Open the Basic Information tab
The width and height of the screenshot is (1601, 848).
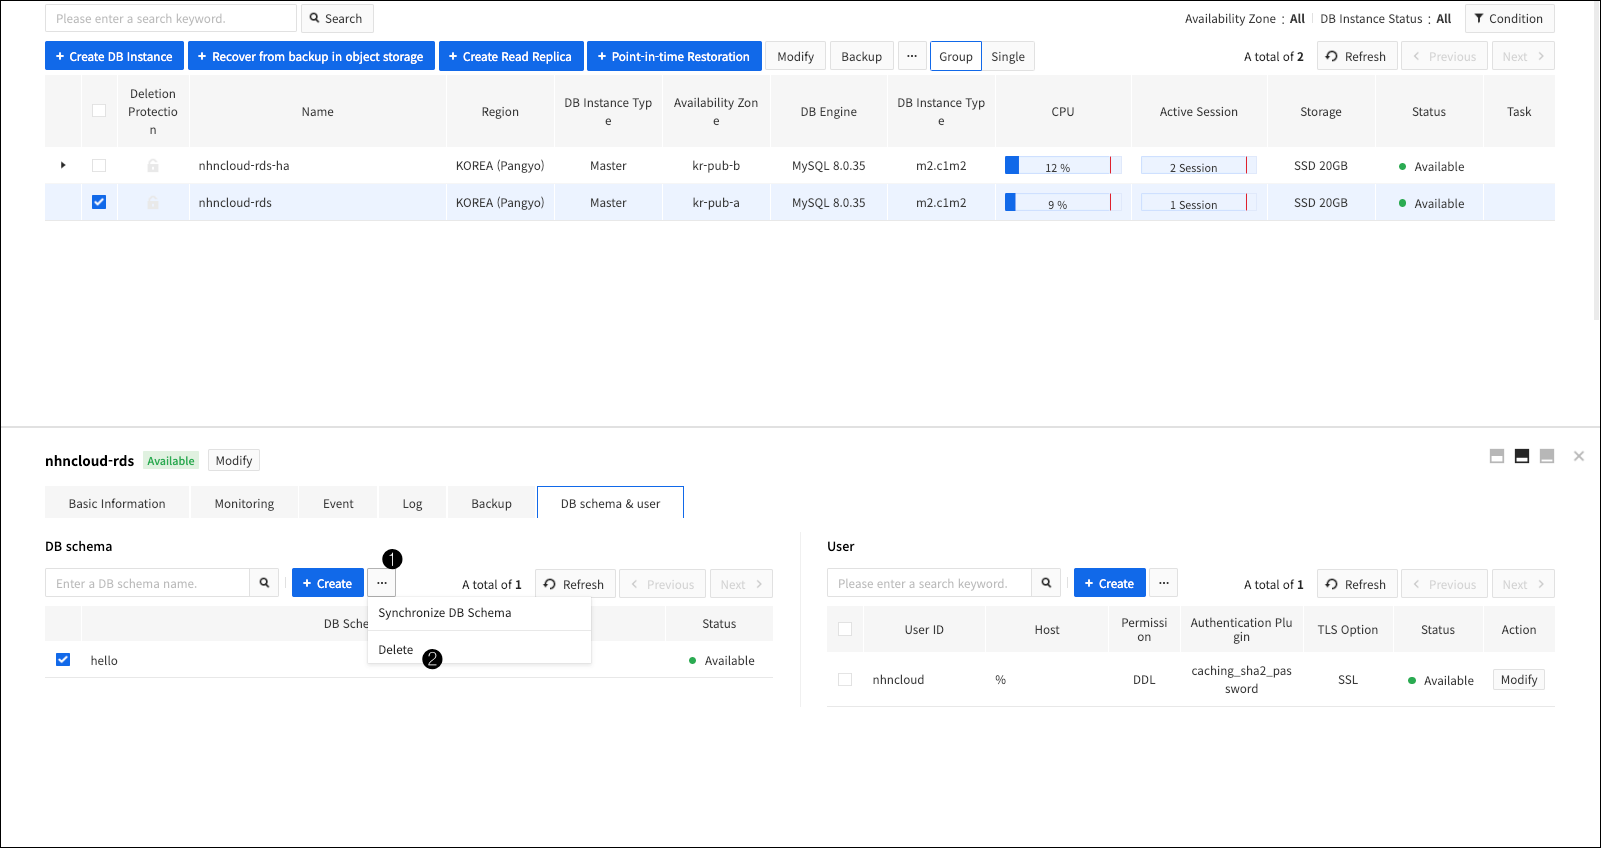[117, 503]
